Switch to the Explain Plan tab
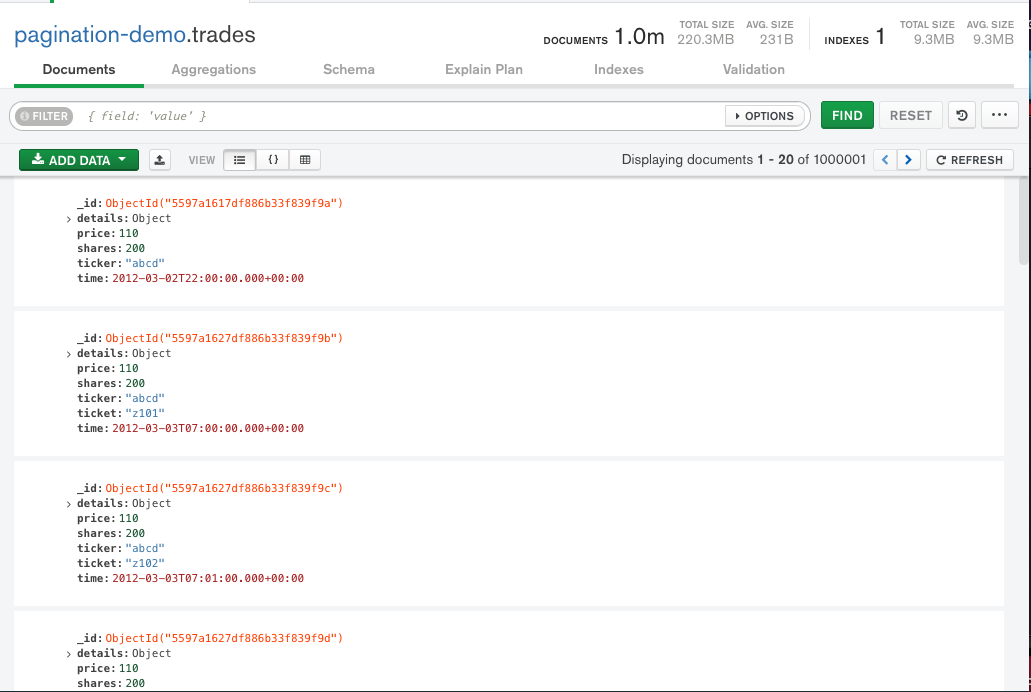Screen dimensions: 1031x692 [x=483, y=70]
